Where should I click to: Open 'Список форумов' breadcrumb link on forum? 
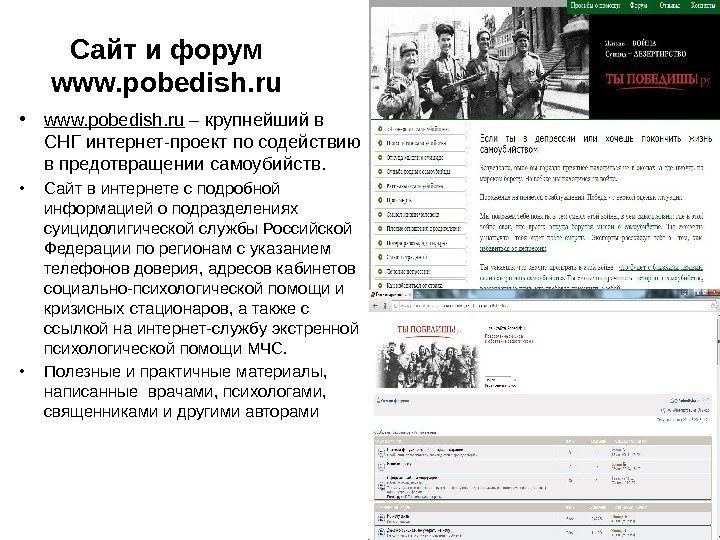pos(393,401)
